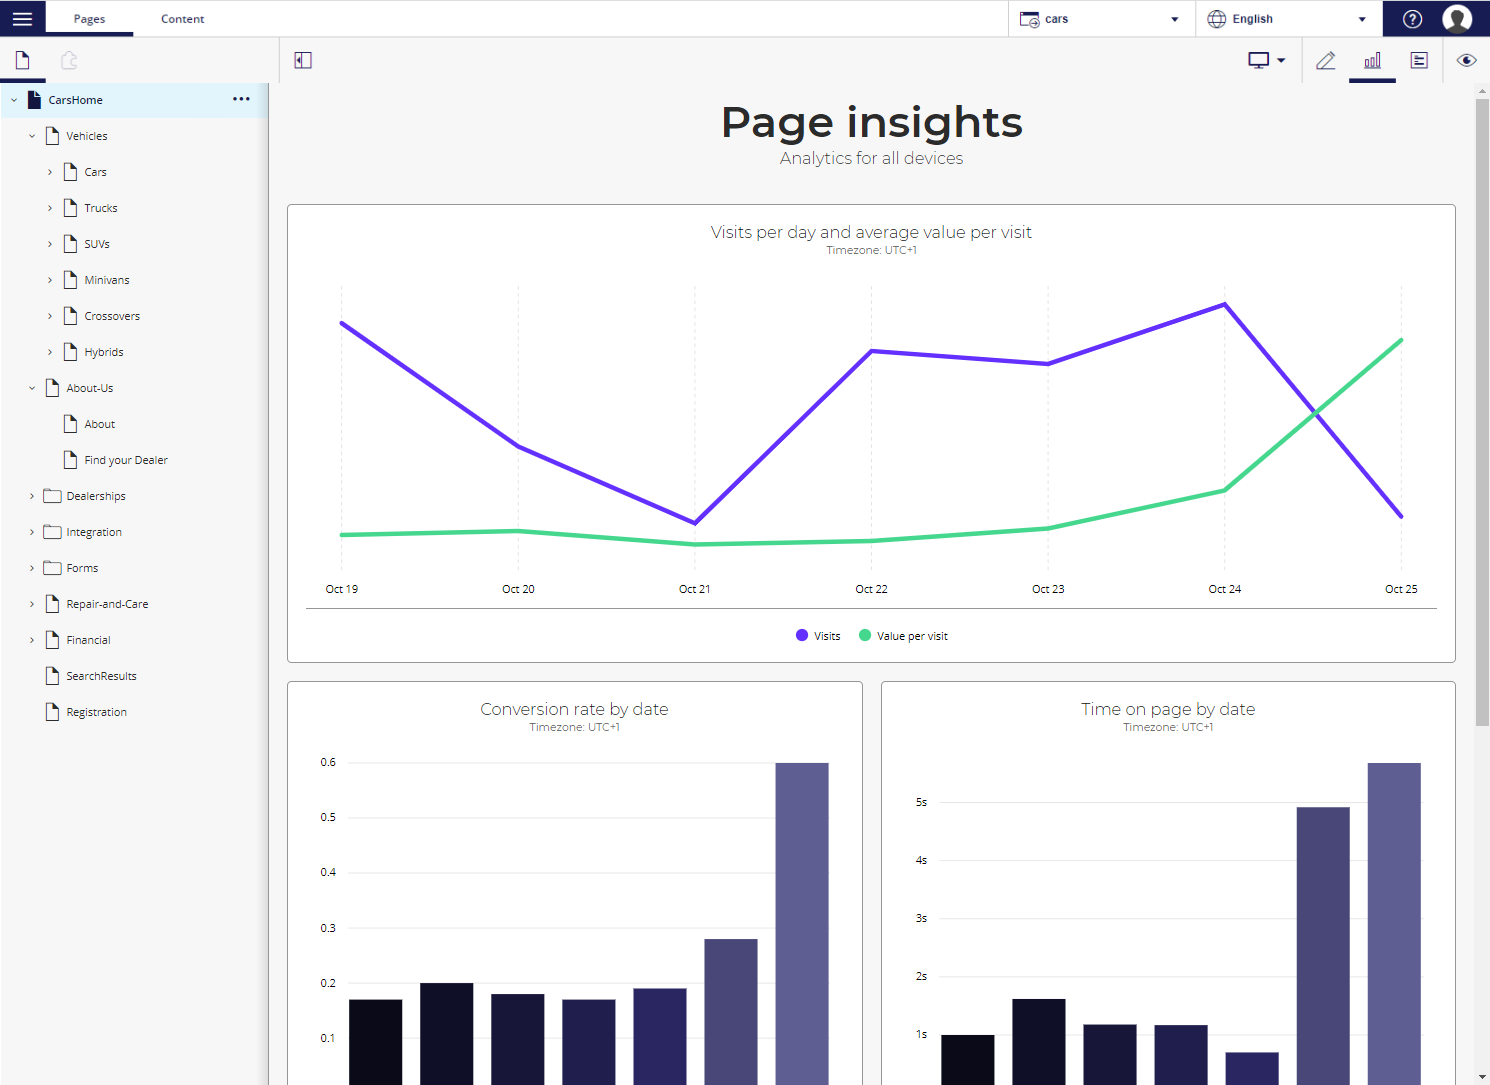Click the Forms folder icon
1490x1085 pixels.
pos(53,568)
